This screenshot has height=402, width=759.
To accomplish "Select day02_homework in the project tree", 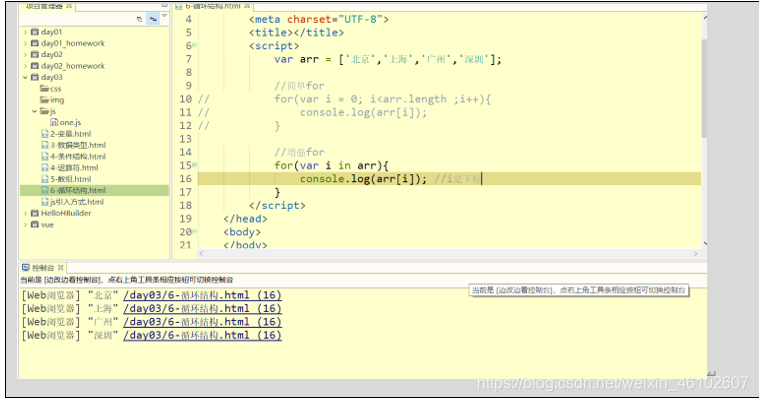I will pyautogui.click(x=73, y=66).
